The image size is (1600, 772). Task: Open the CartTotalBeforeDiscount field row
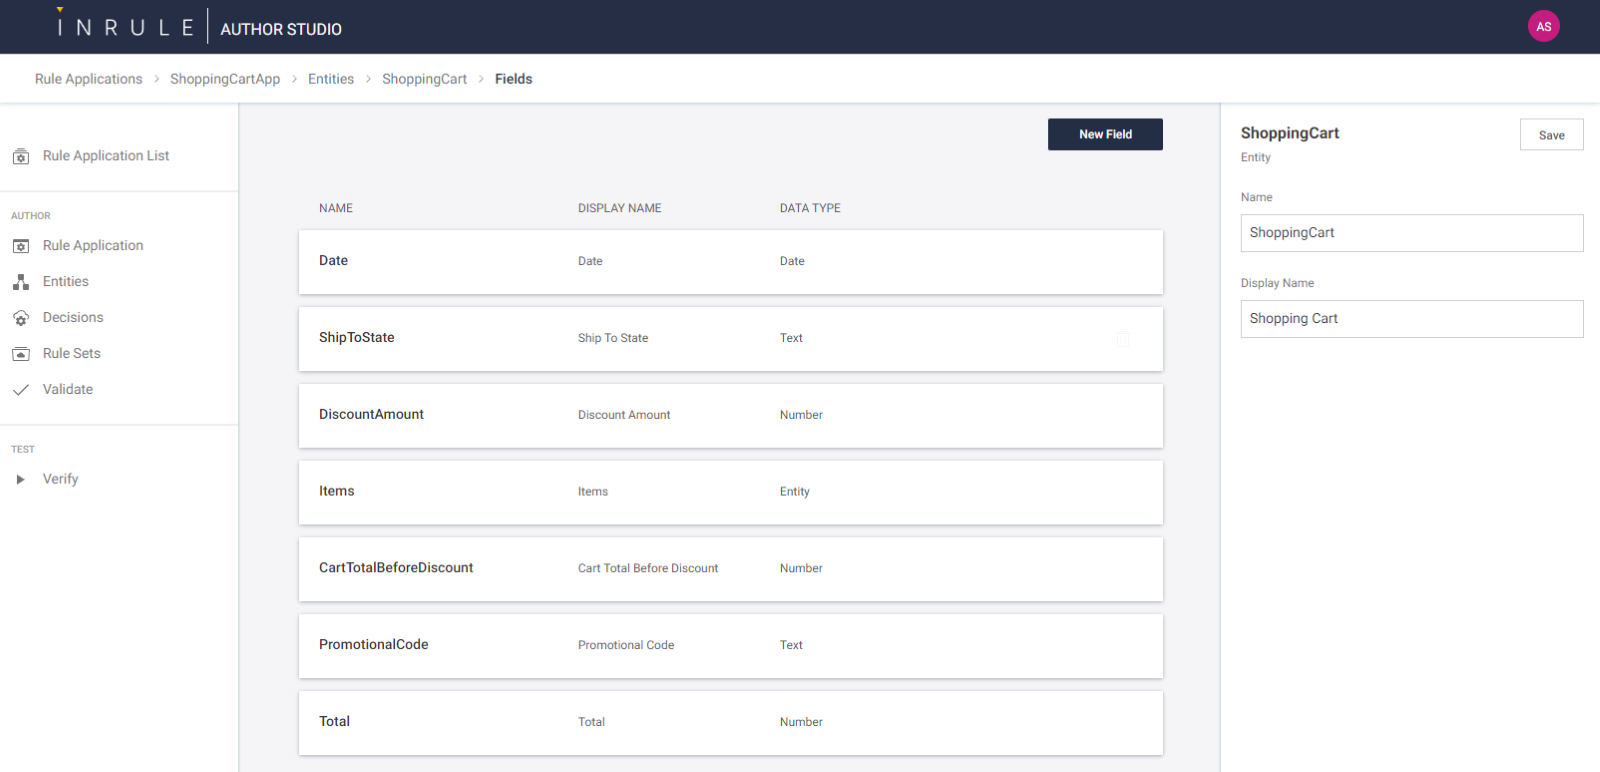pos(730,569)
